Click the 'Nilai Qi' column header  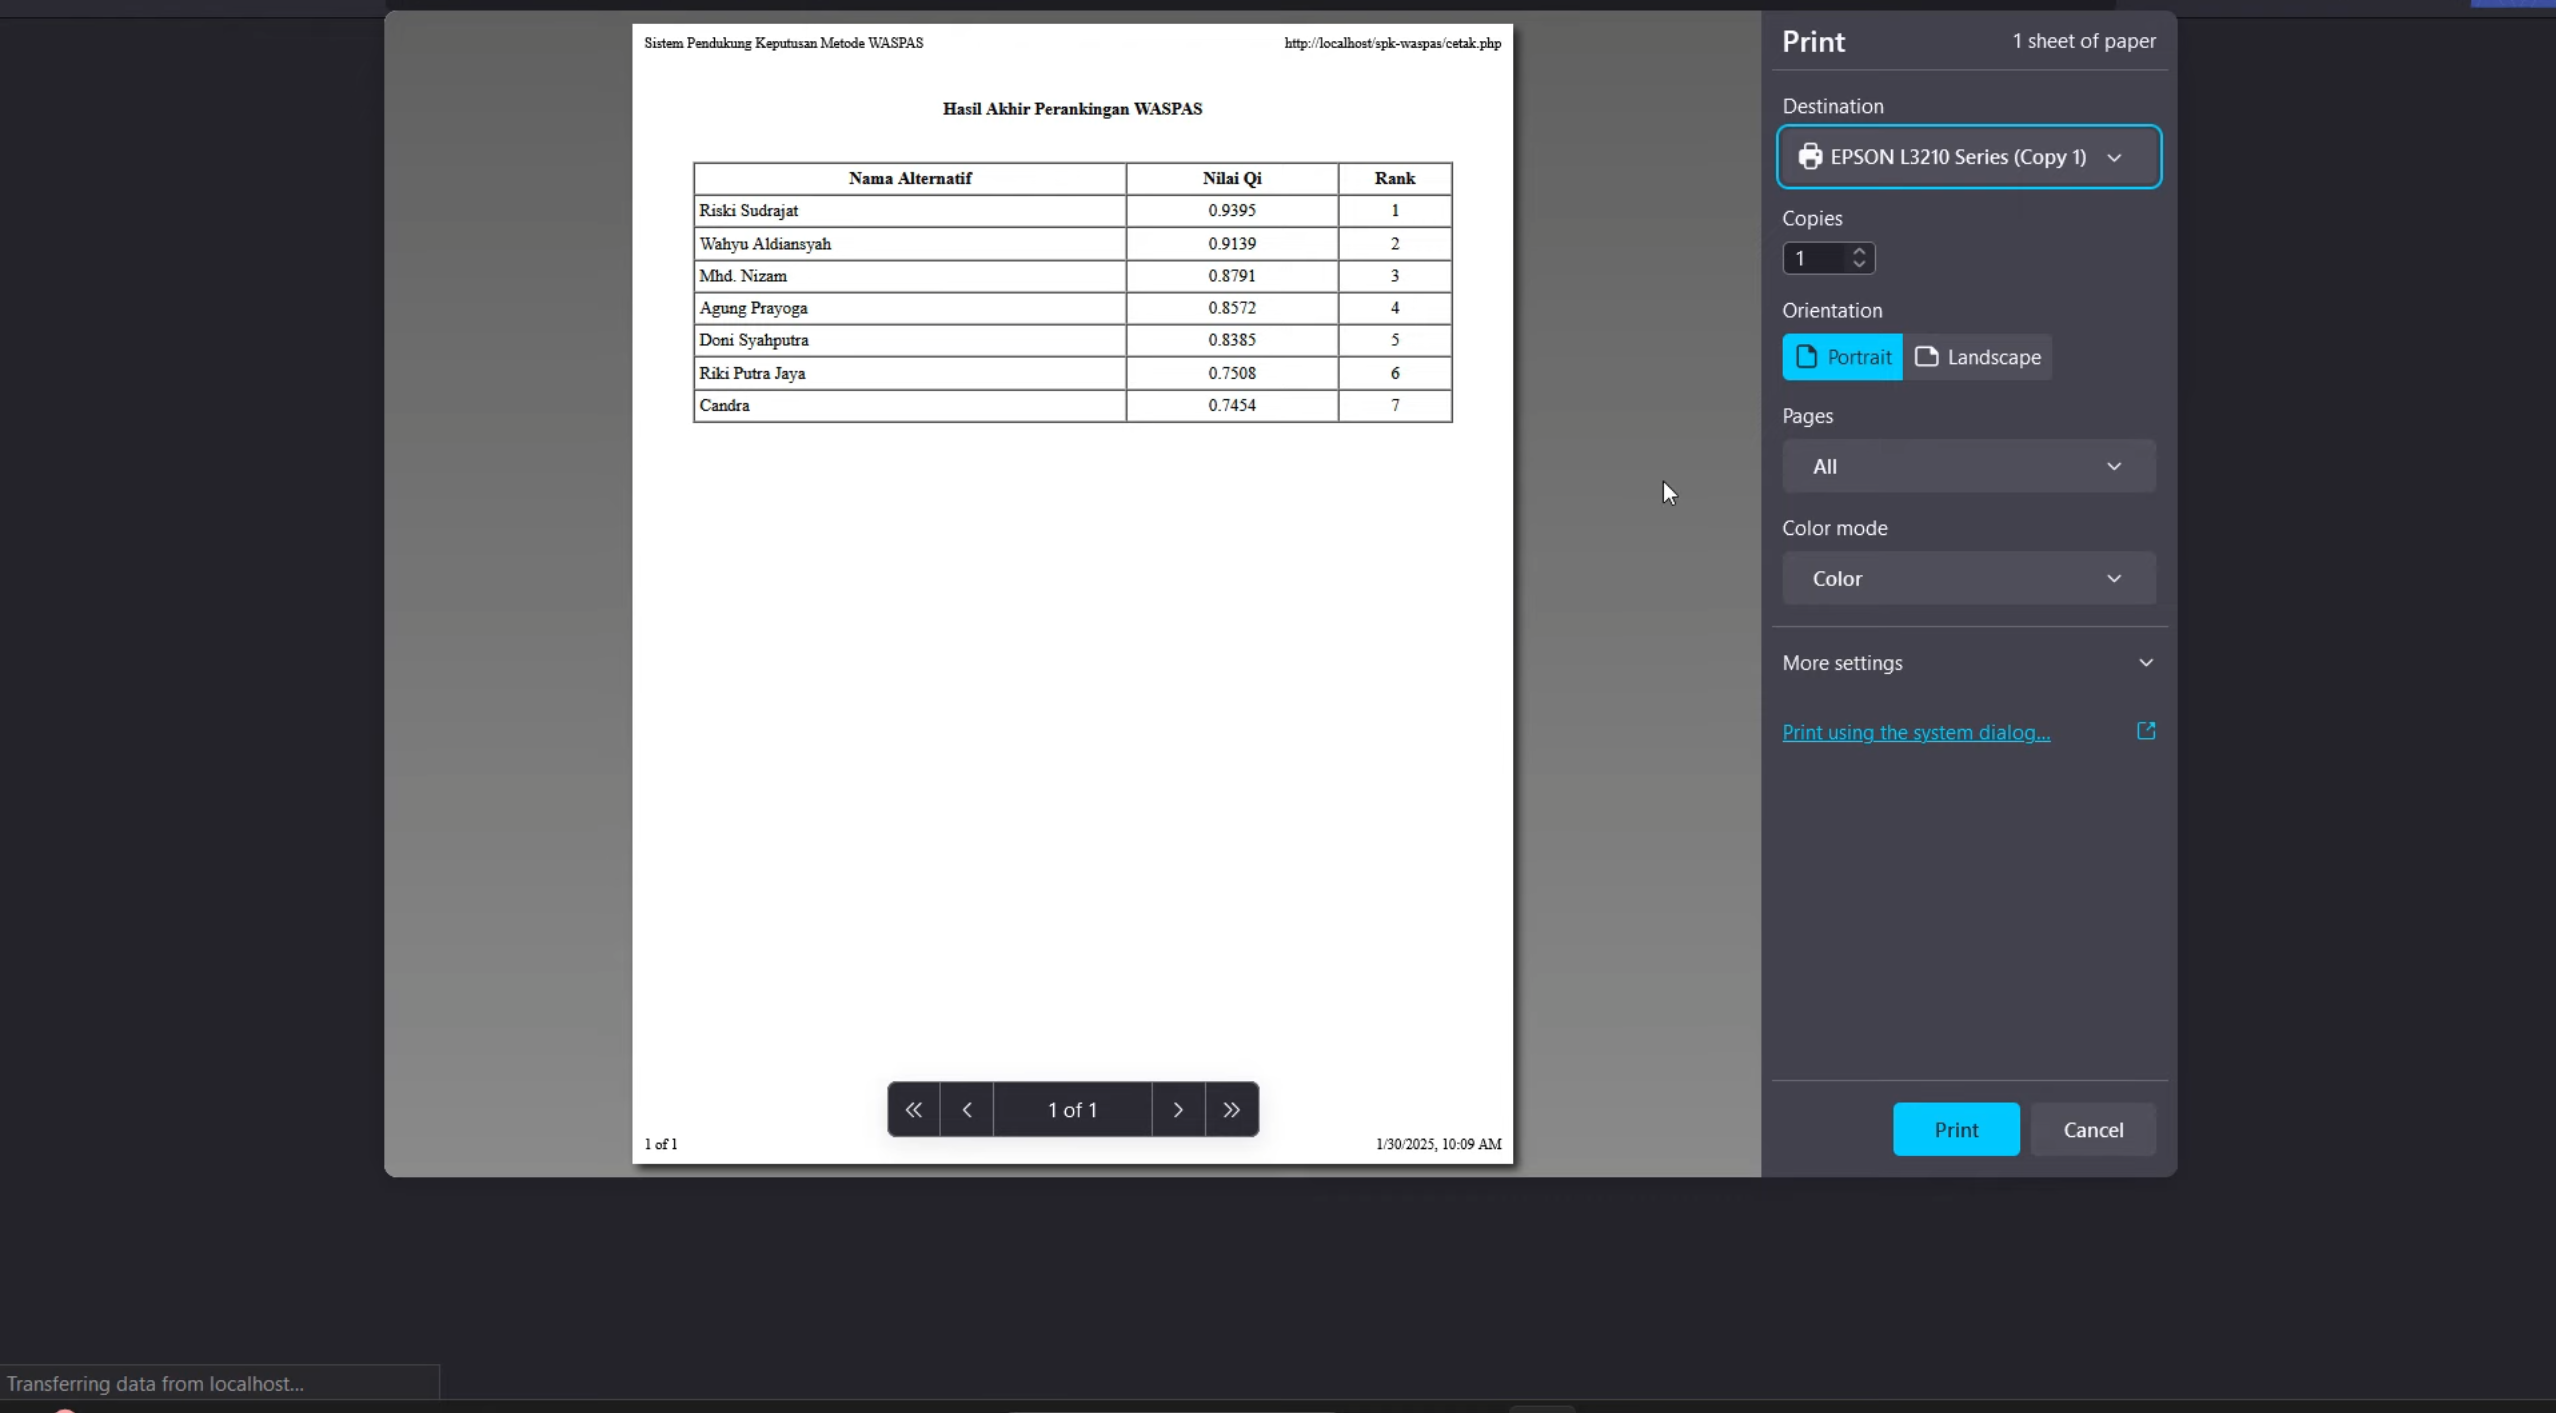click(x=1232, y=178)
